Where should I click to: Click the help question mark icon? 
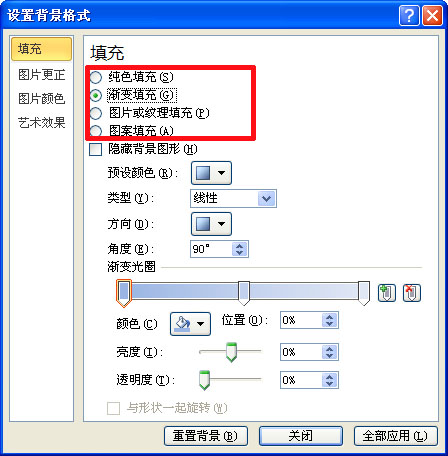tap(409, 15)
